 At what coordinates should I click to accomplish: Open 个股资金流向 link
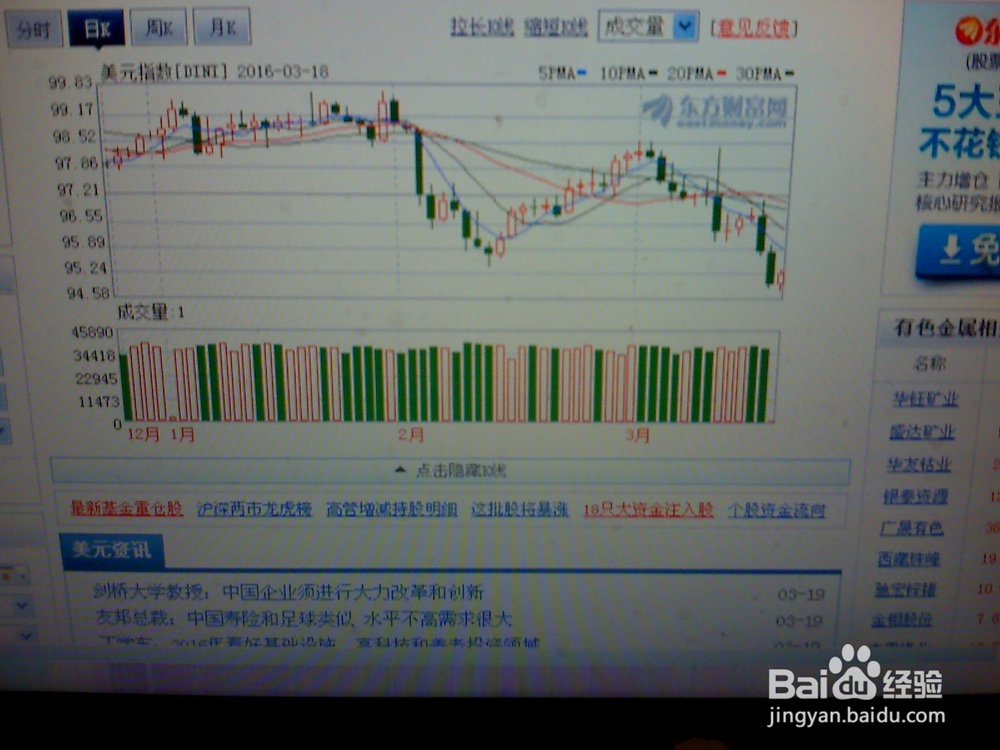(x=776, y=510)
